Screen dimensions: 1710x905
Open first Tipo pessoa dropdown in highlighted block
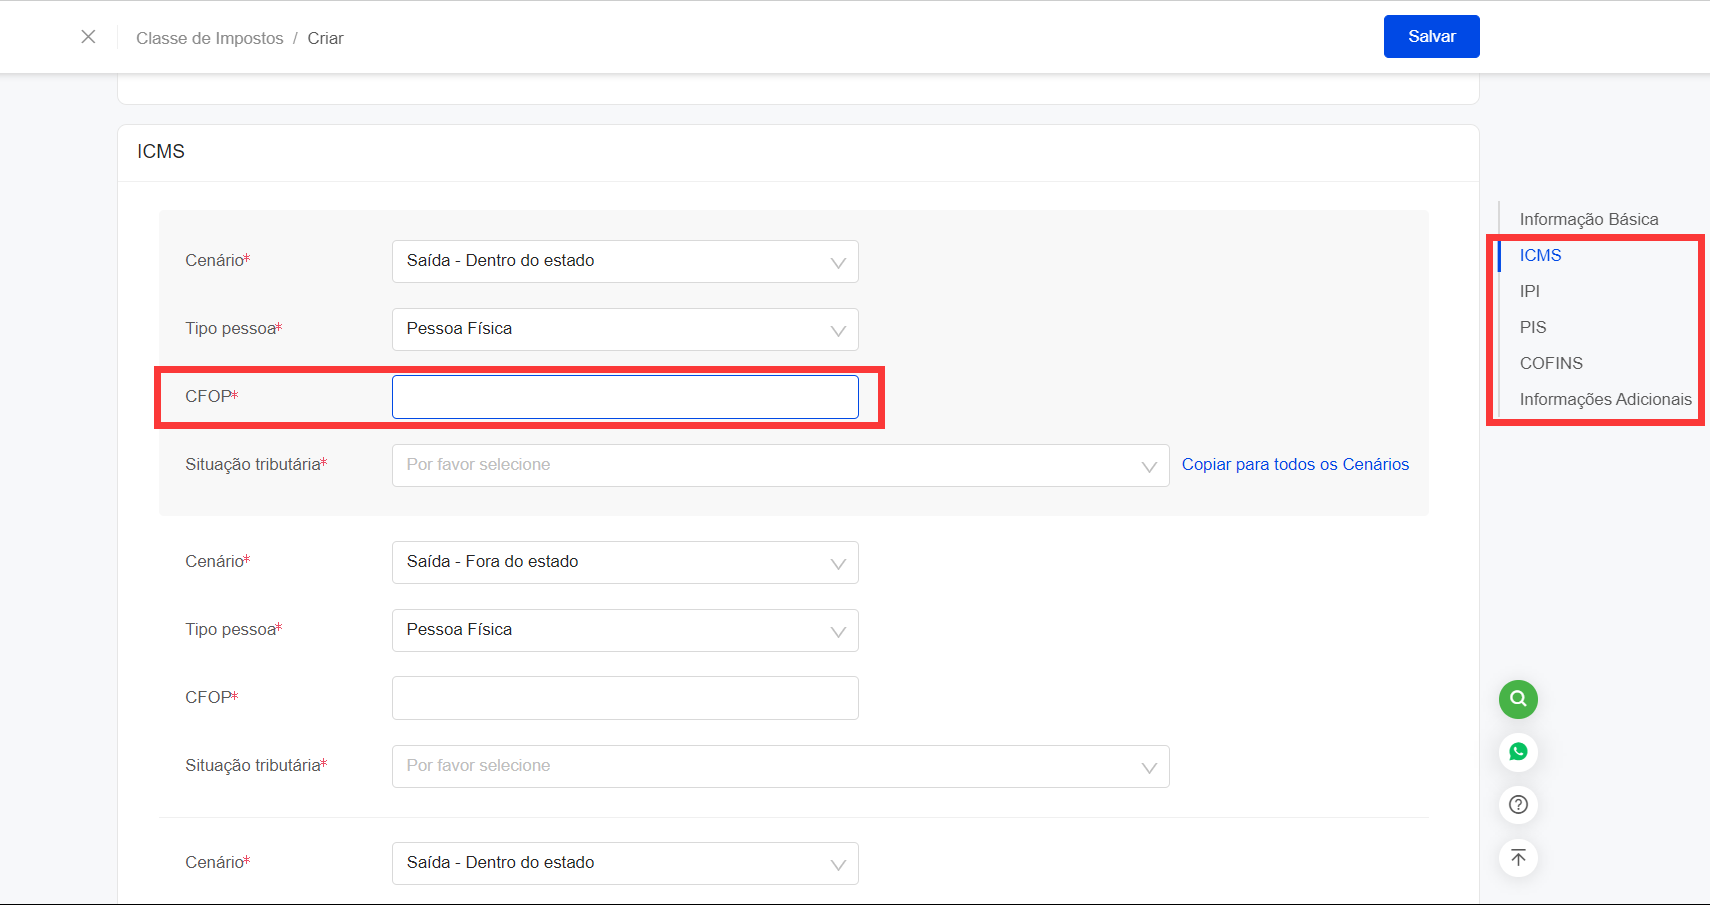click(625, 329)
